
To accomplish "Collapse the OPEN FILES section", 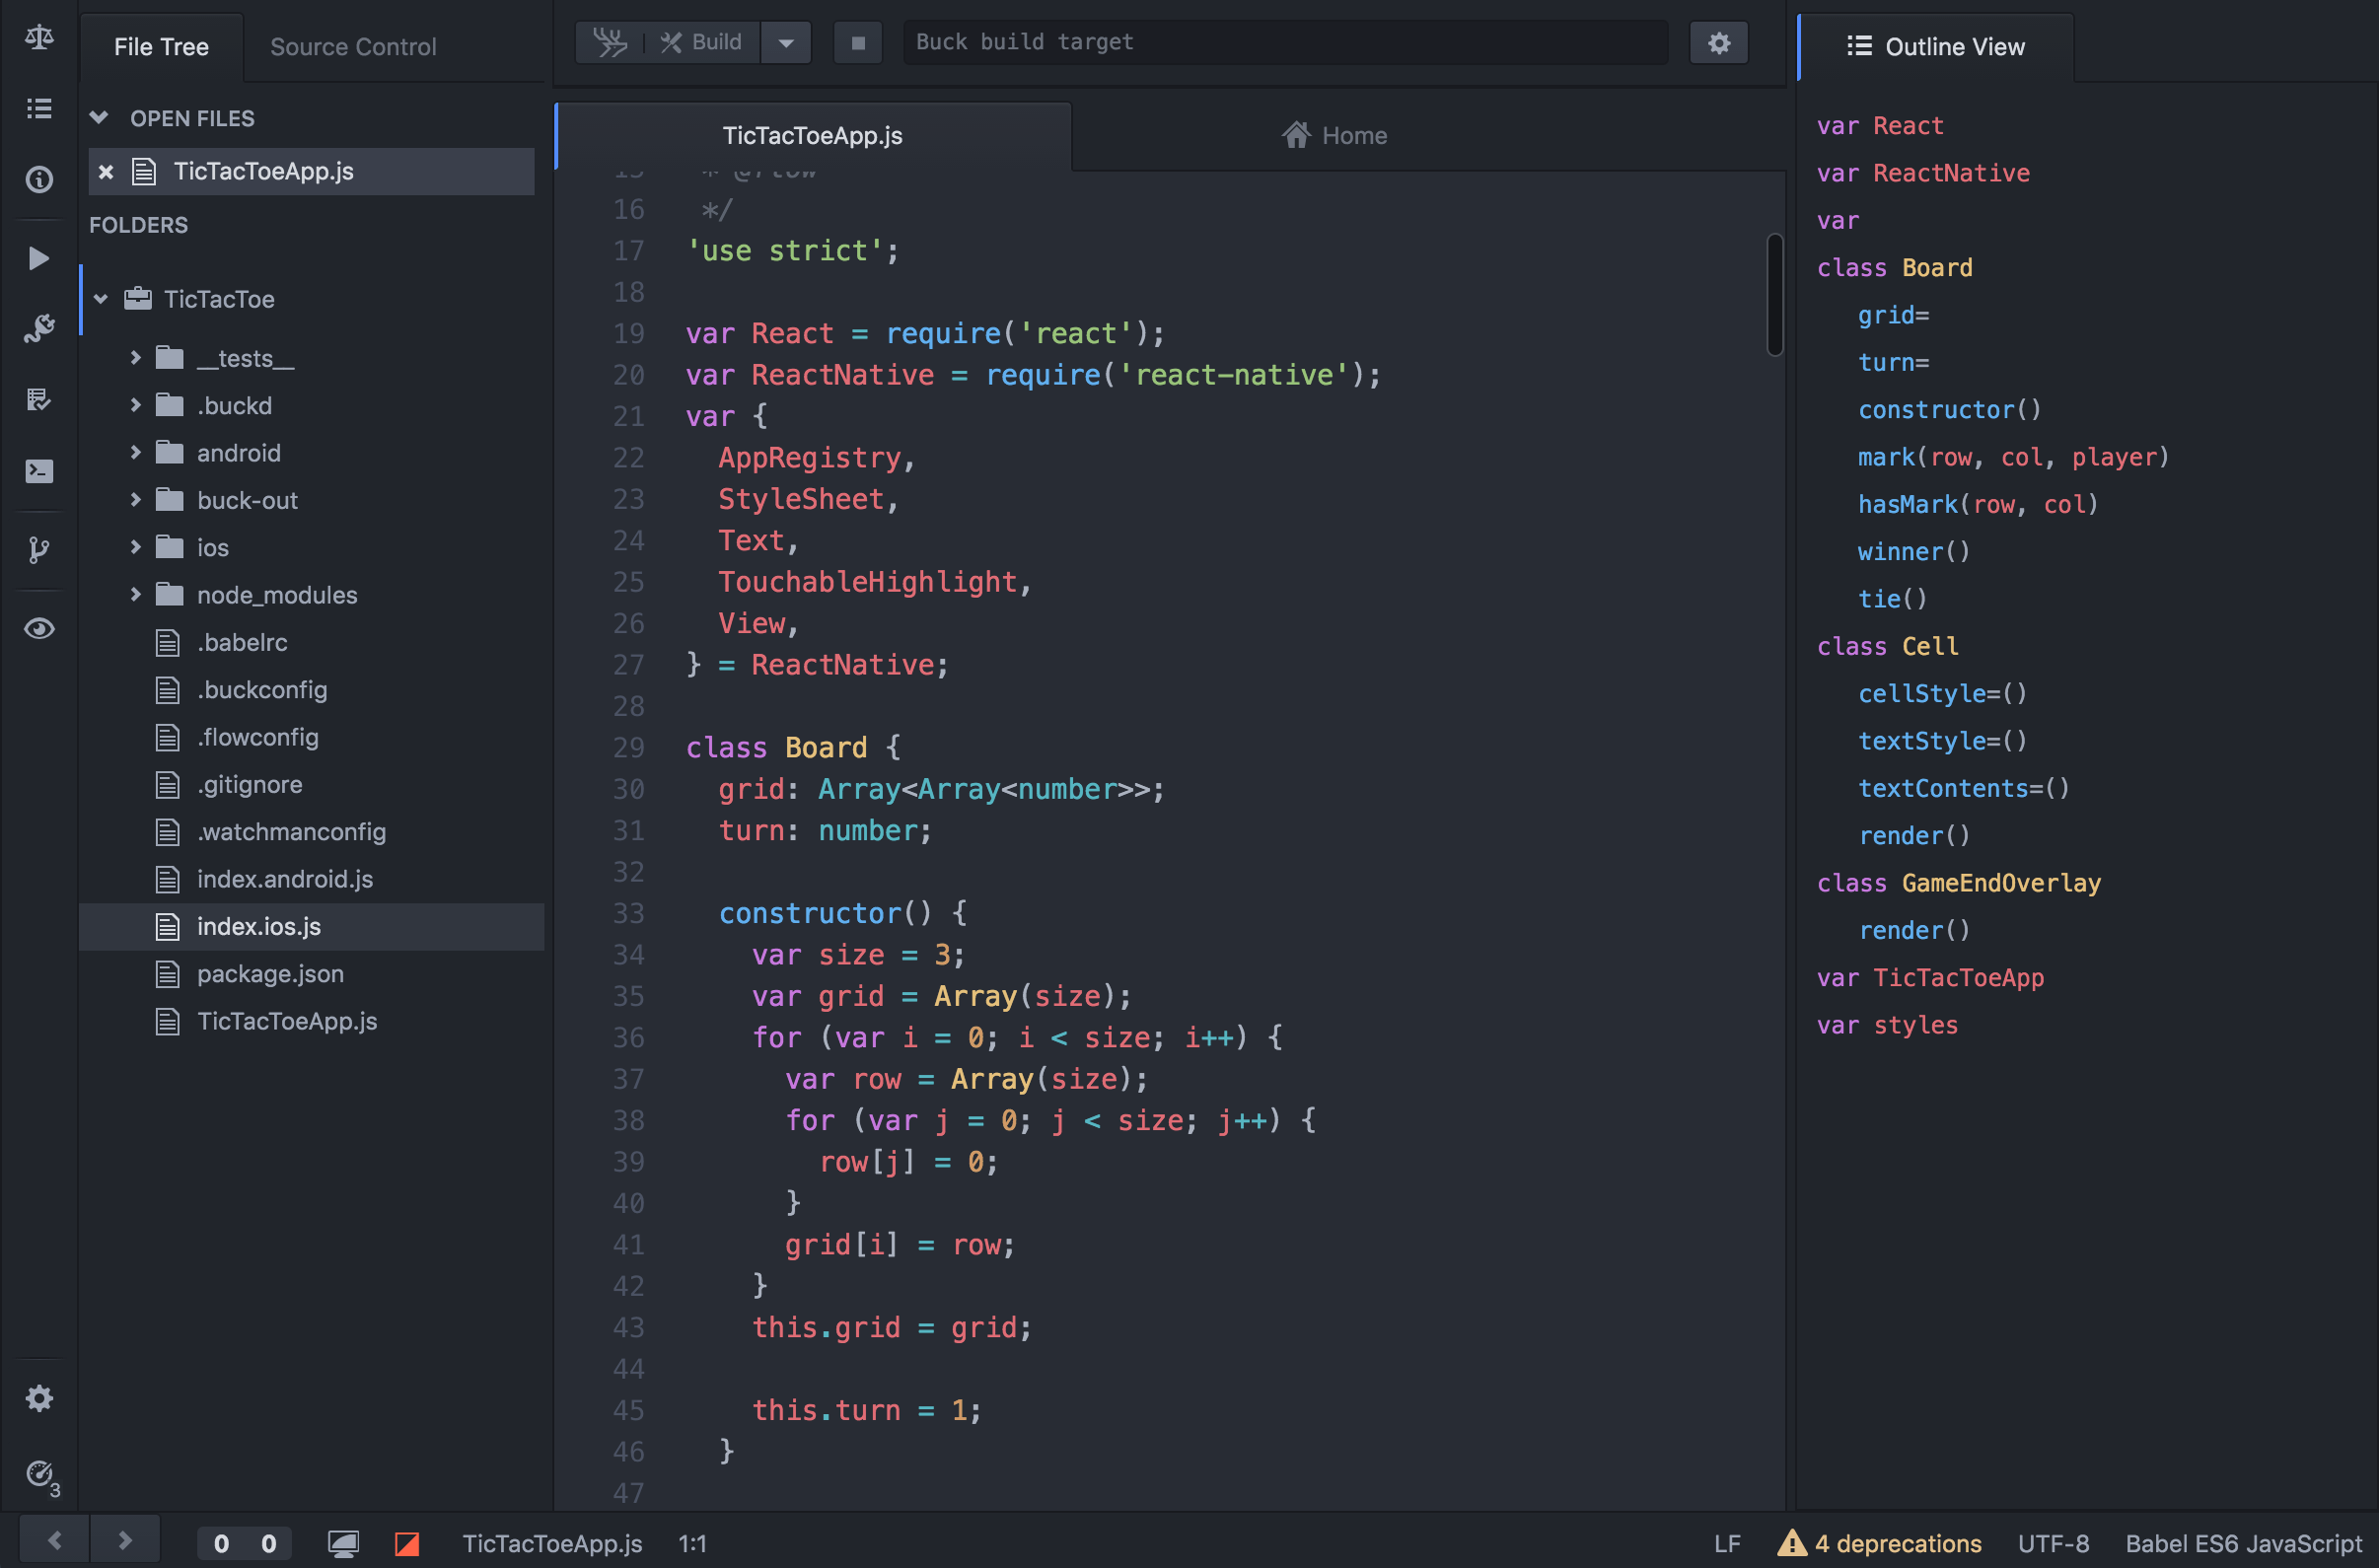I will (x=99, y=118).
